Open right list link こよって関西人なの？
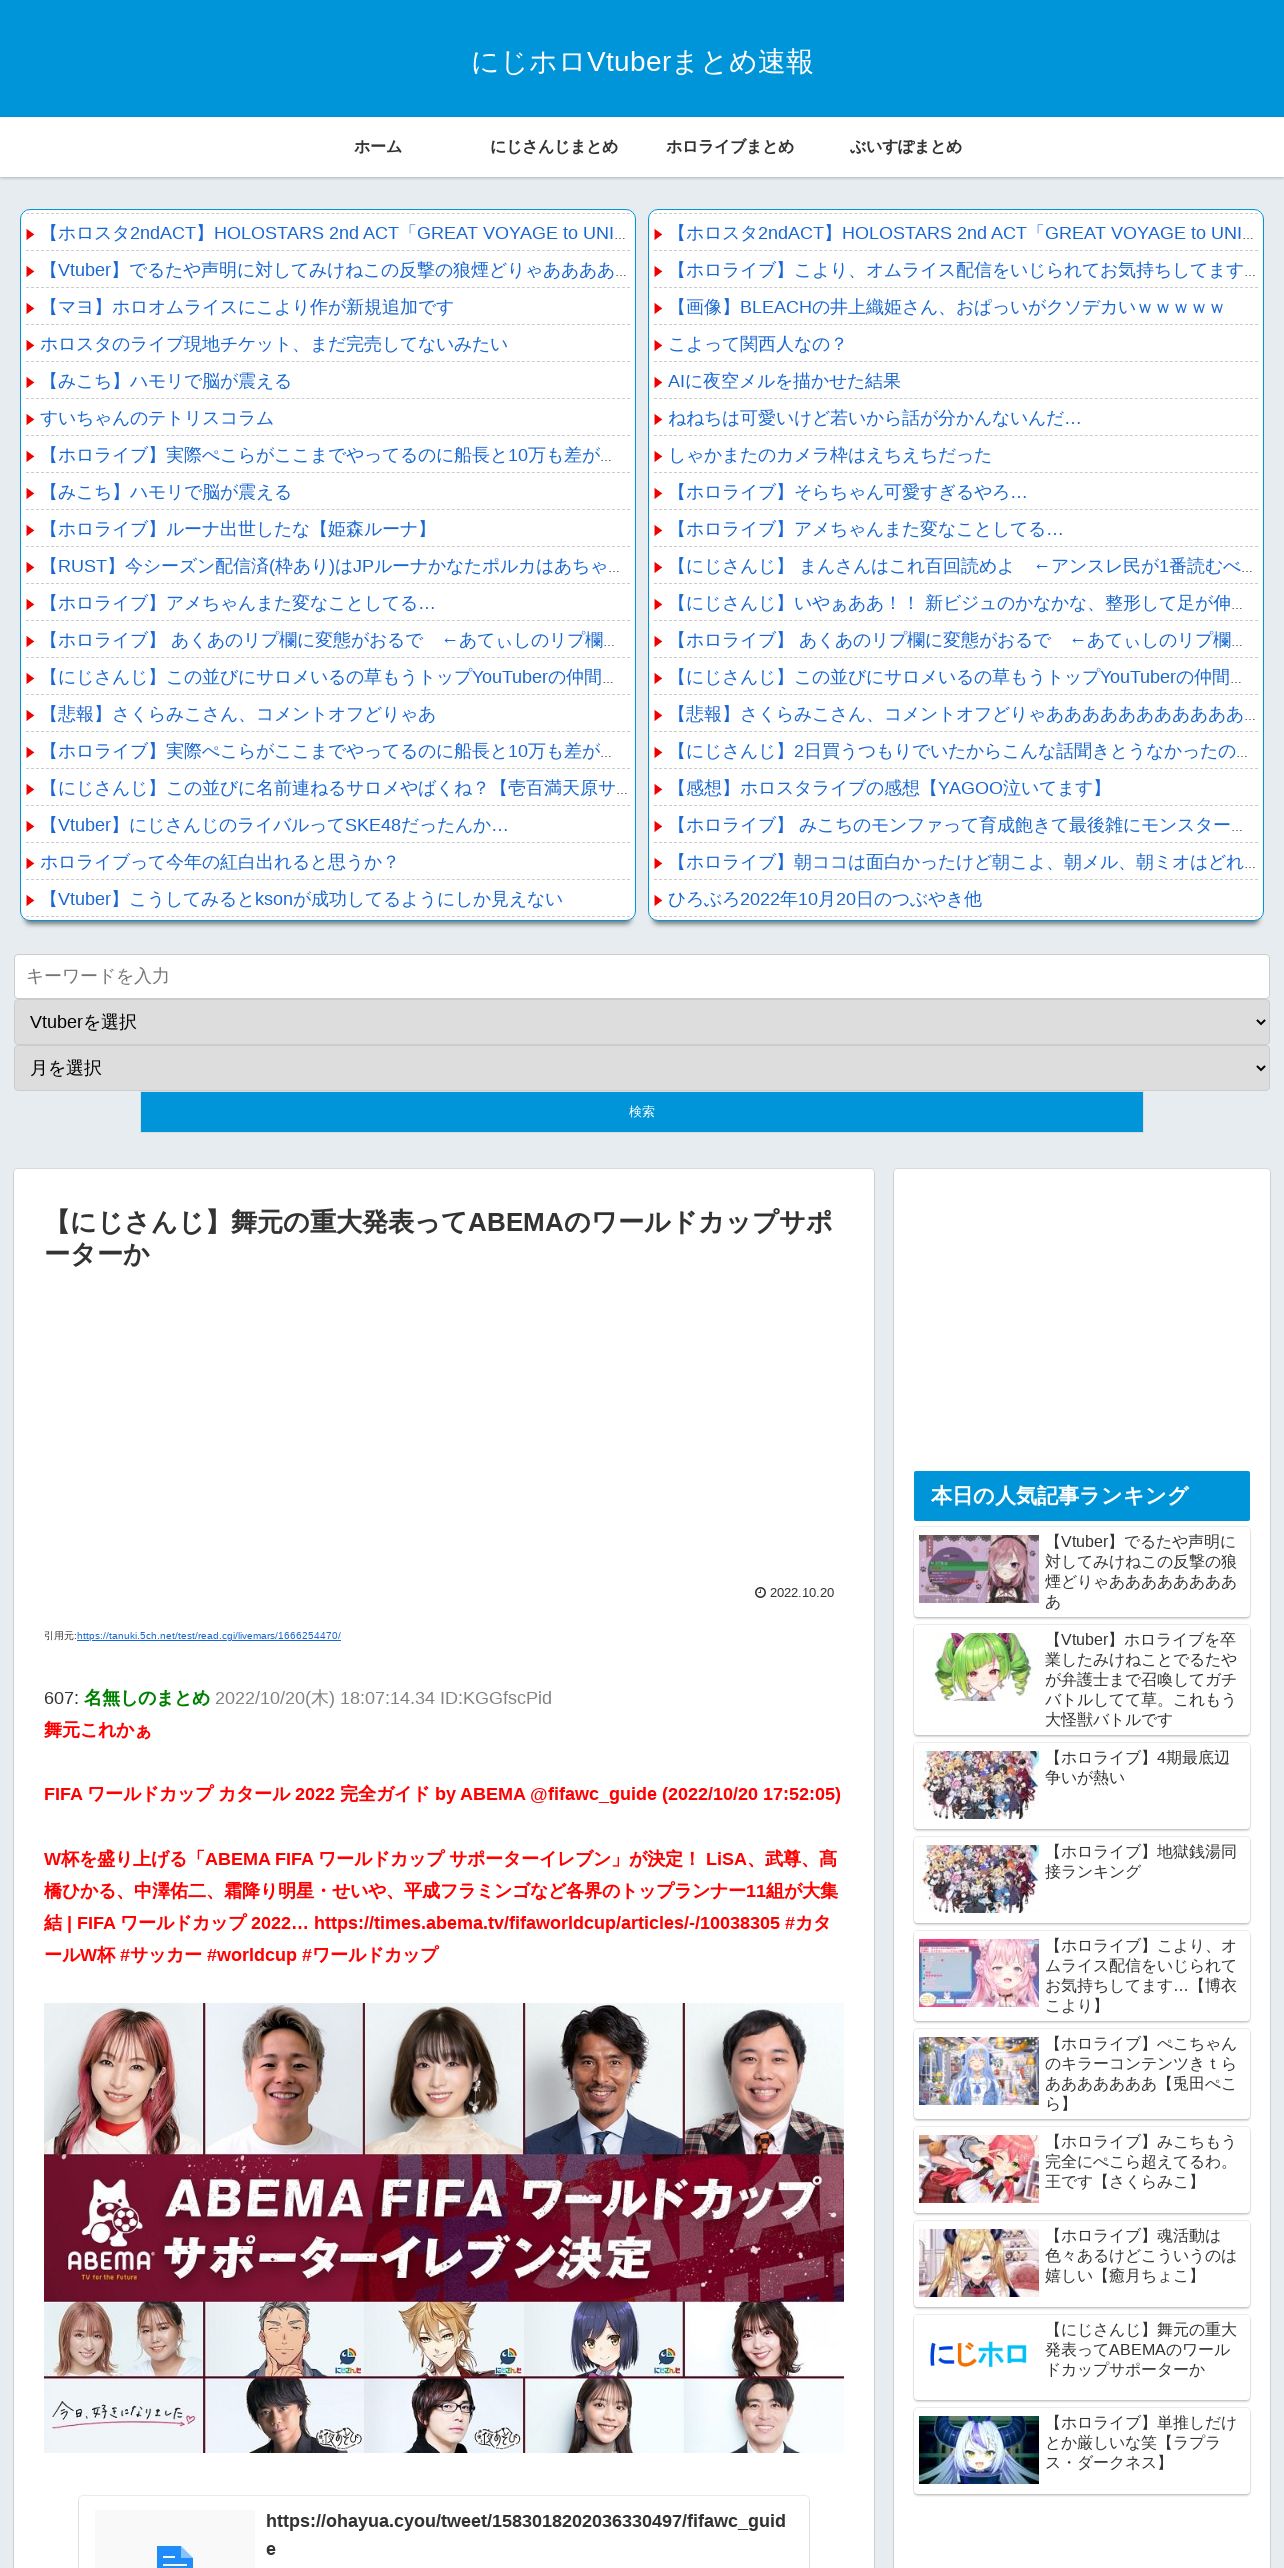The height and width of the screenshot is (2568, 1284). pyautogui.click(x=757, y=344)
